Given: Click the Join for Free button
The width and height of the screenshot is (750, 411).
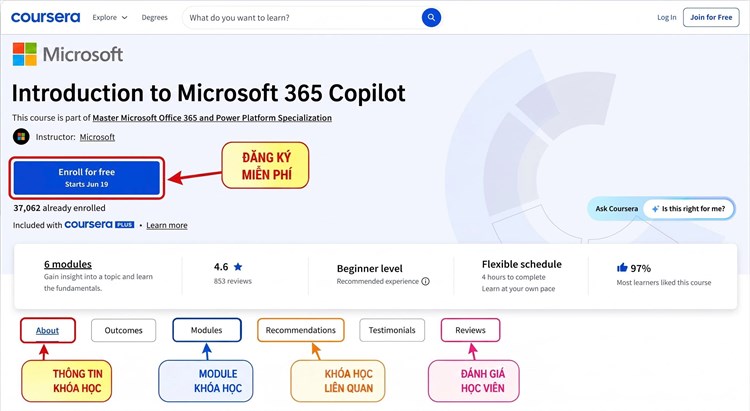Looking at the screenshot, I should click(x=711, y=17).
